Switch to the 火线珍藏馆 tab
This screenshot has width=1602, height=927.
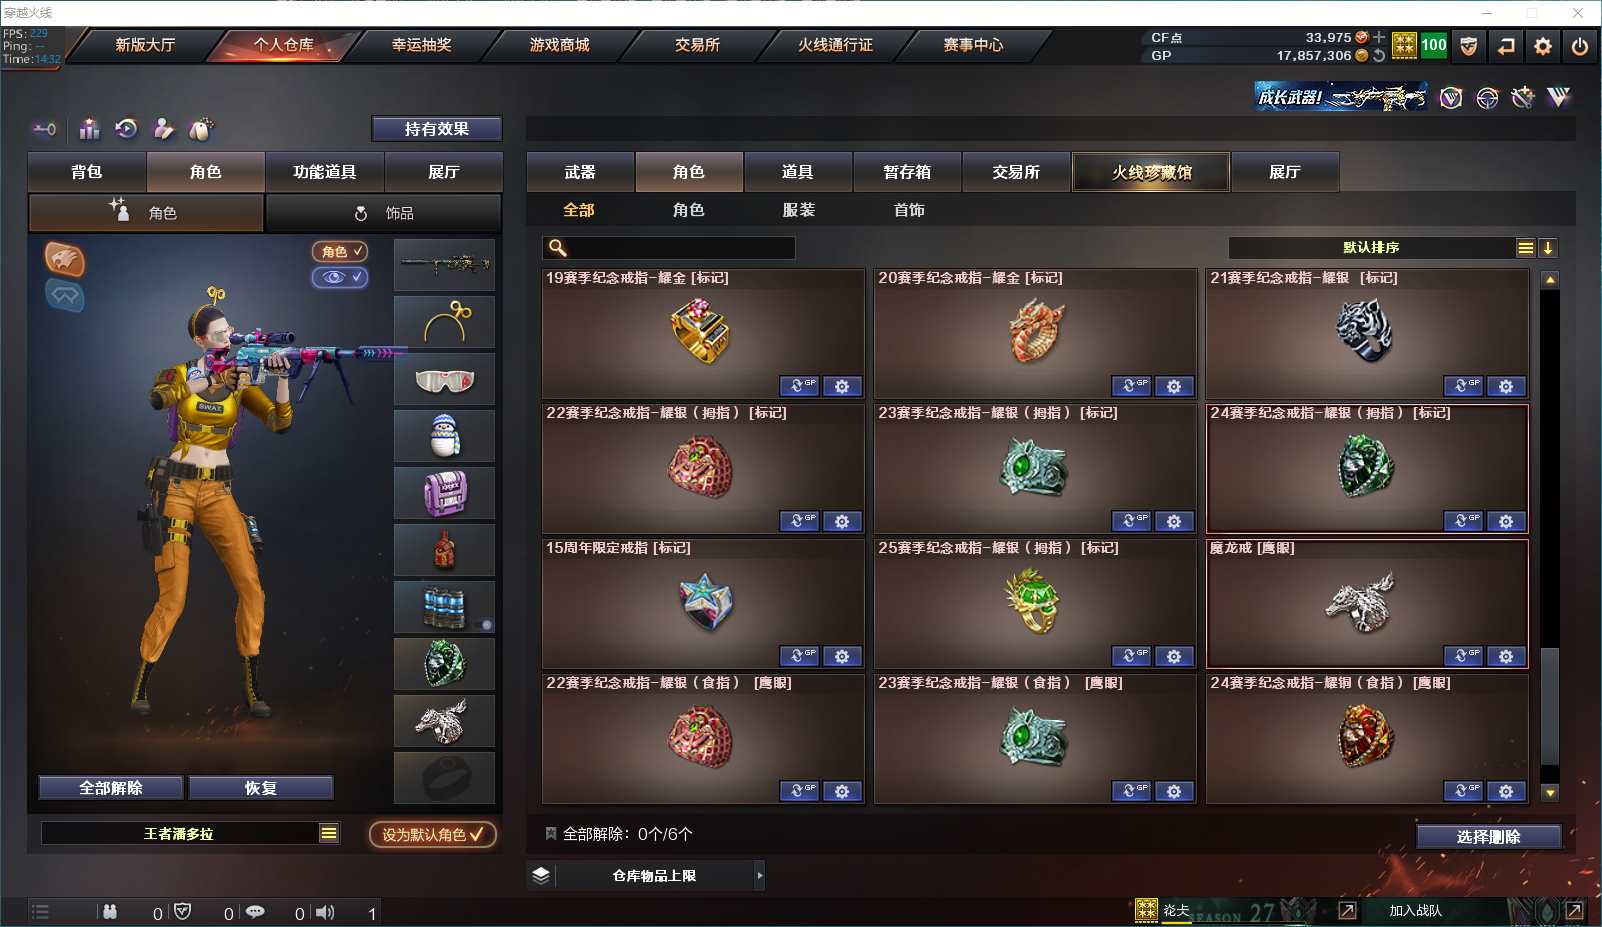coord(1151,172)
